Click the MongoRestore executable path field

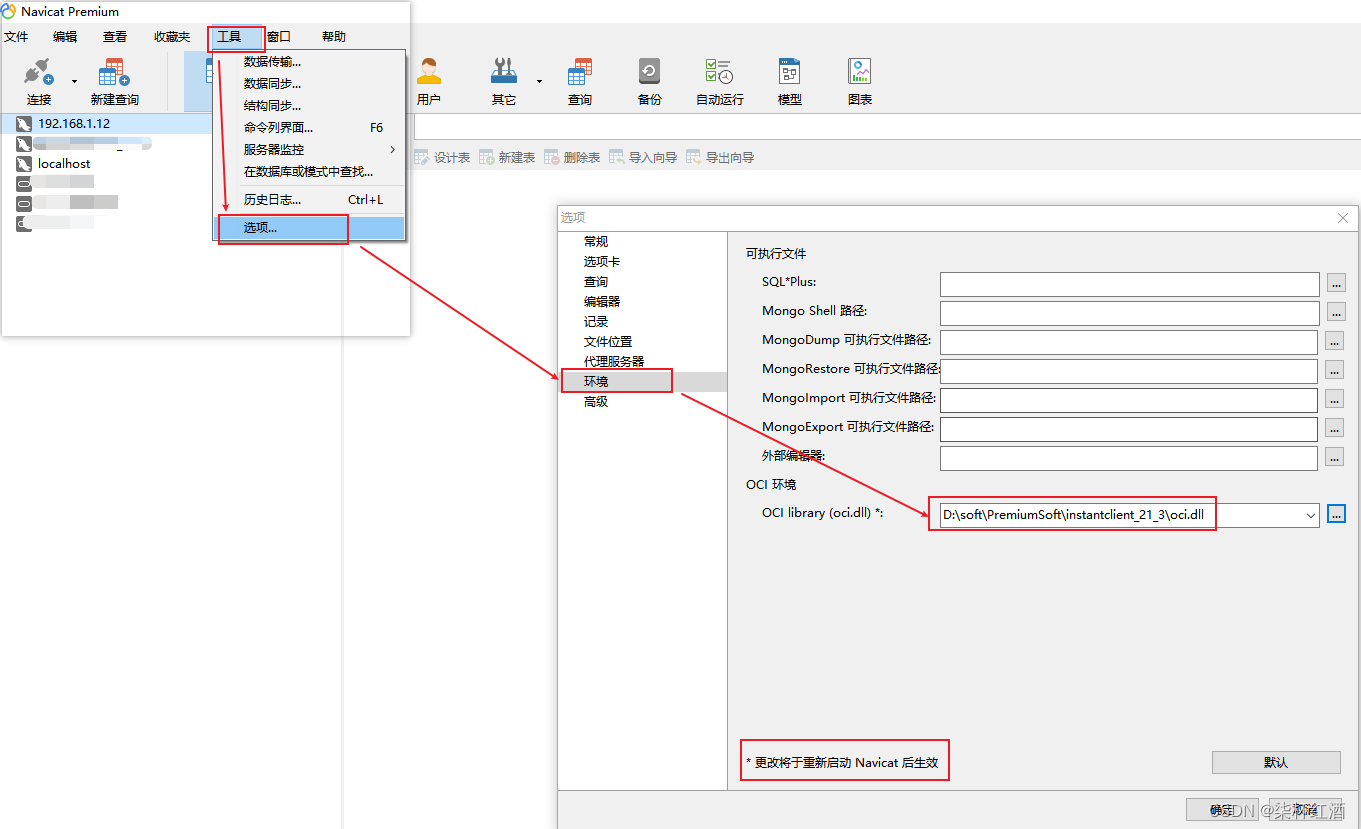click(1129, 371)
